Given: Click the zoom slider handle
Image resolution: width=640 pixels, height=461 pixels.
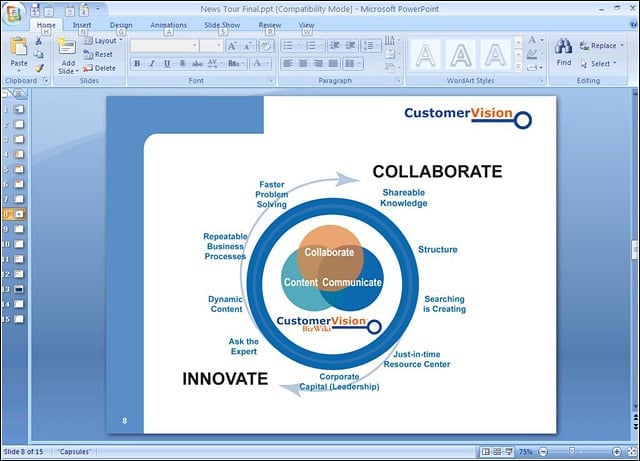Looking at the screenshot, I should (572, 451).
